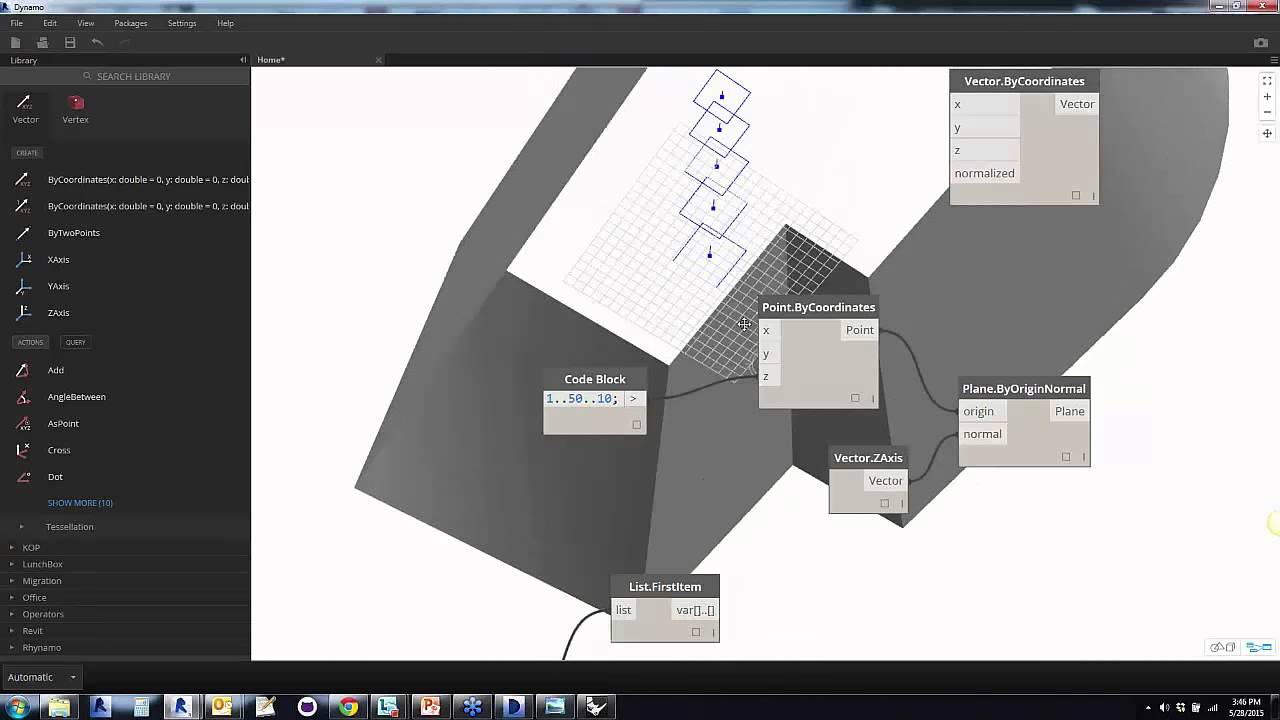The width and height of the screenshot is (1280, 720).
Task: Toggle preview checkbox on List.FirstItem node
Action: tap(696, 631)
